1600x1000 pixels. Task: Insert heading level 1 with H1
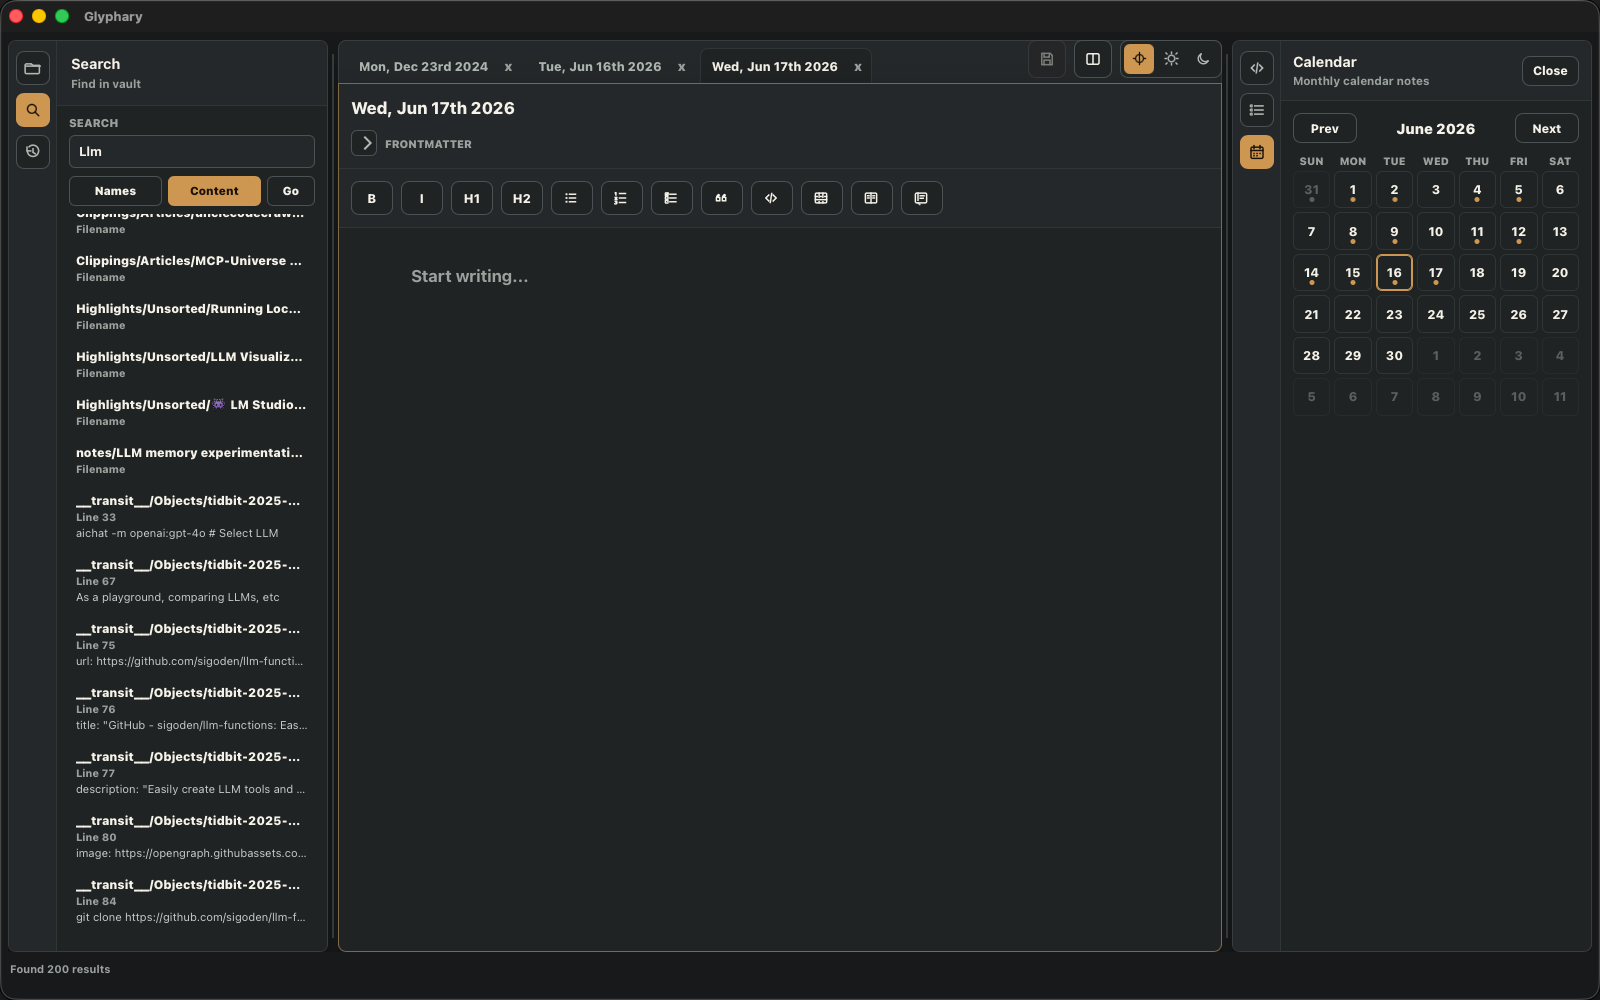point(472,198)
